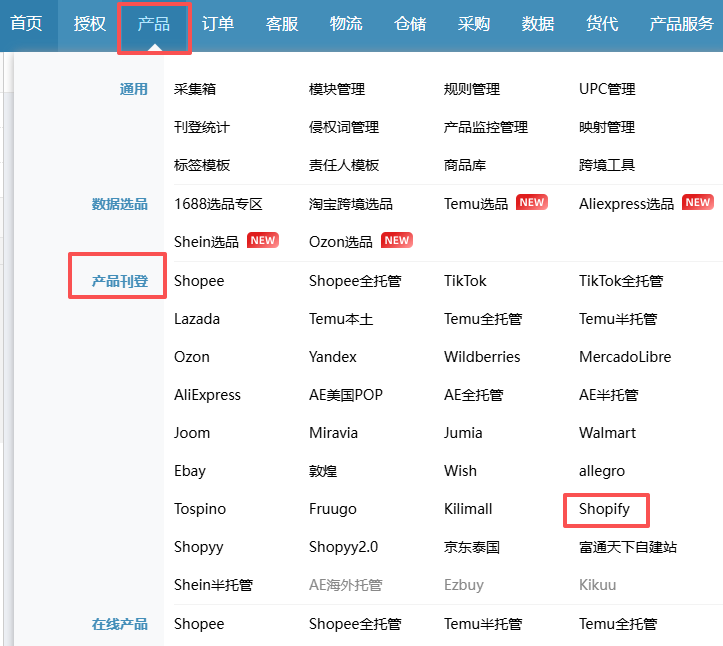Open 侵权词管理 menu item

point(344,127)
